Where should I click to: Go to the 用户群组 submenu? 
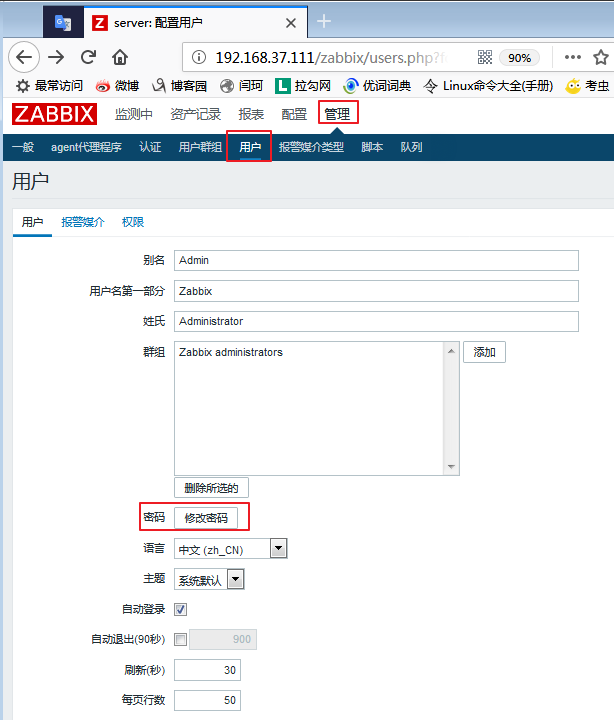(x=200, y=147)
